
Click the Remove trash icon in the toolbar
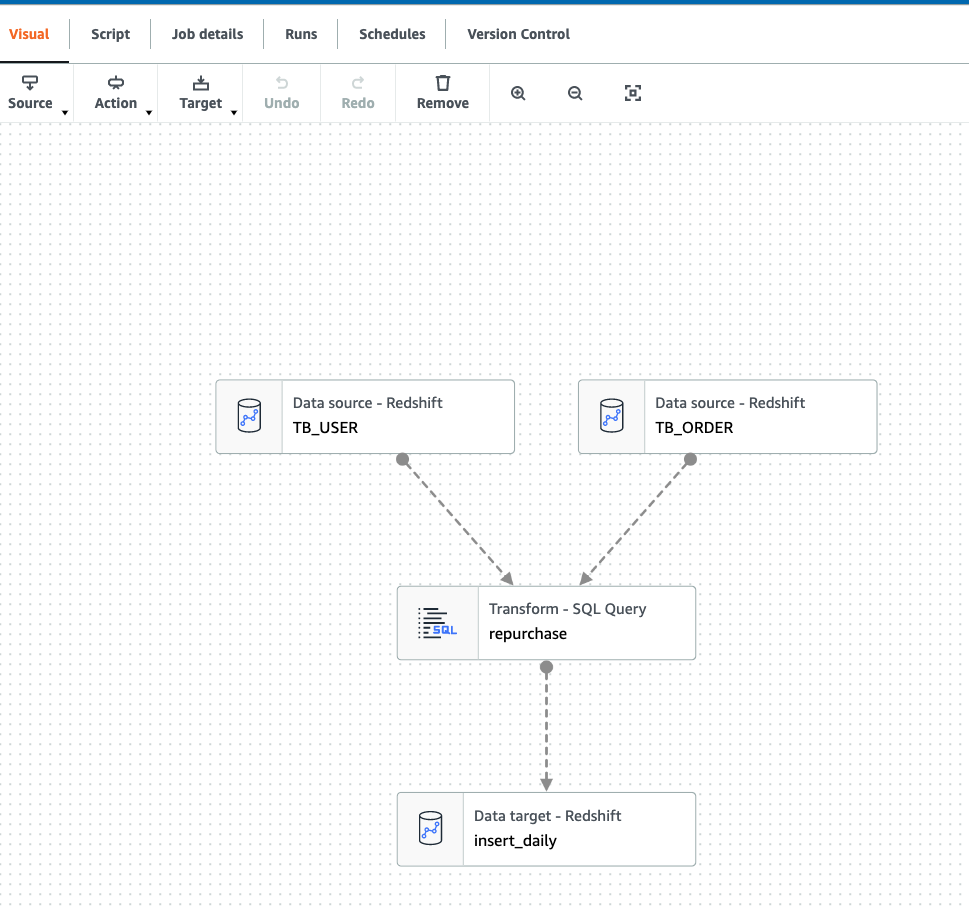(442, 85)
